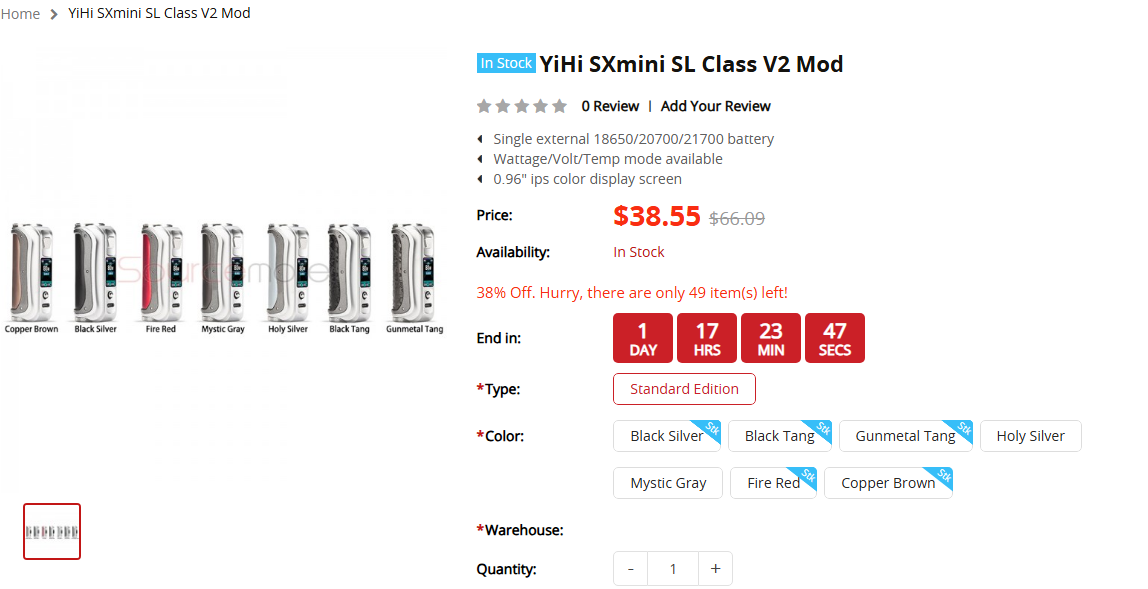Click the Fire Red mod in the product image
1148x589 pixels.
coord(160,272)
